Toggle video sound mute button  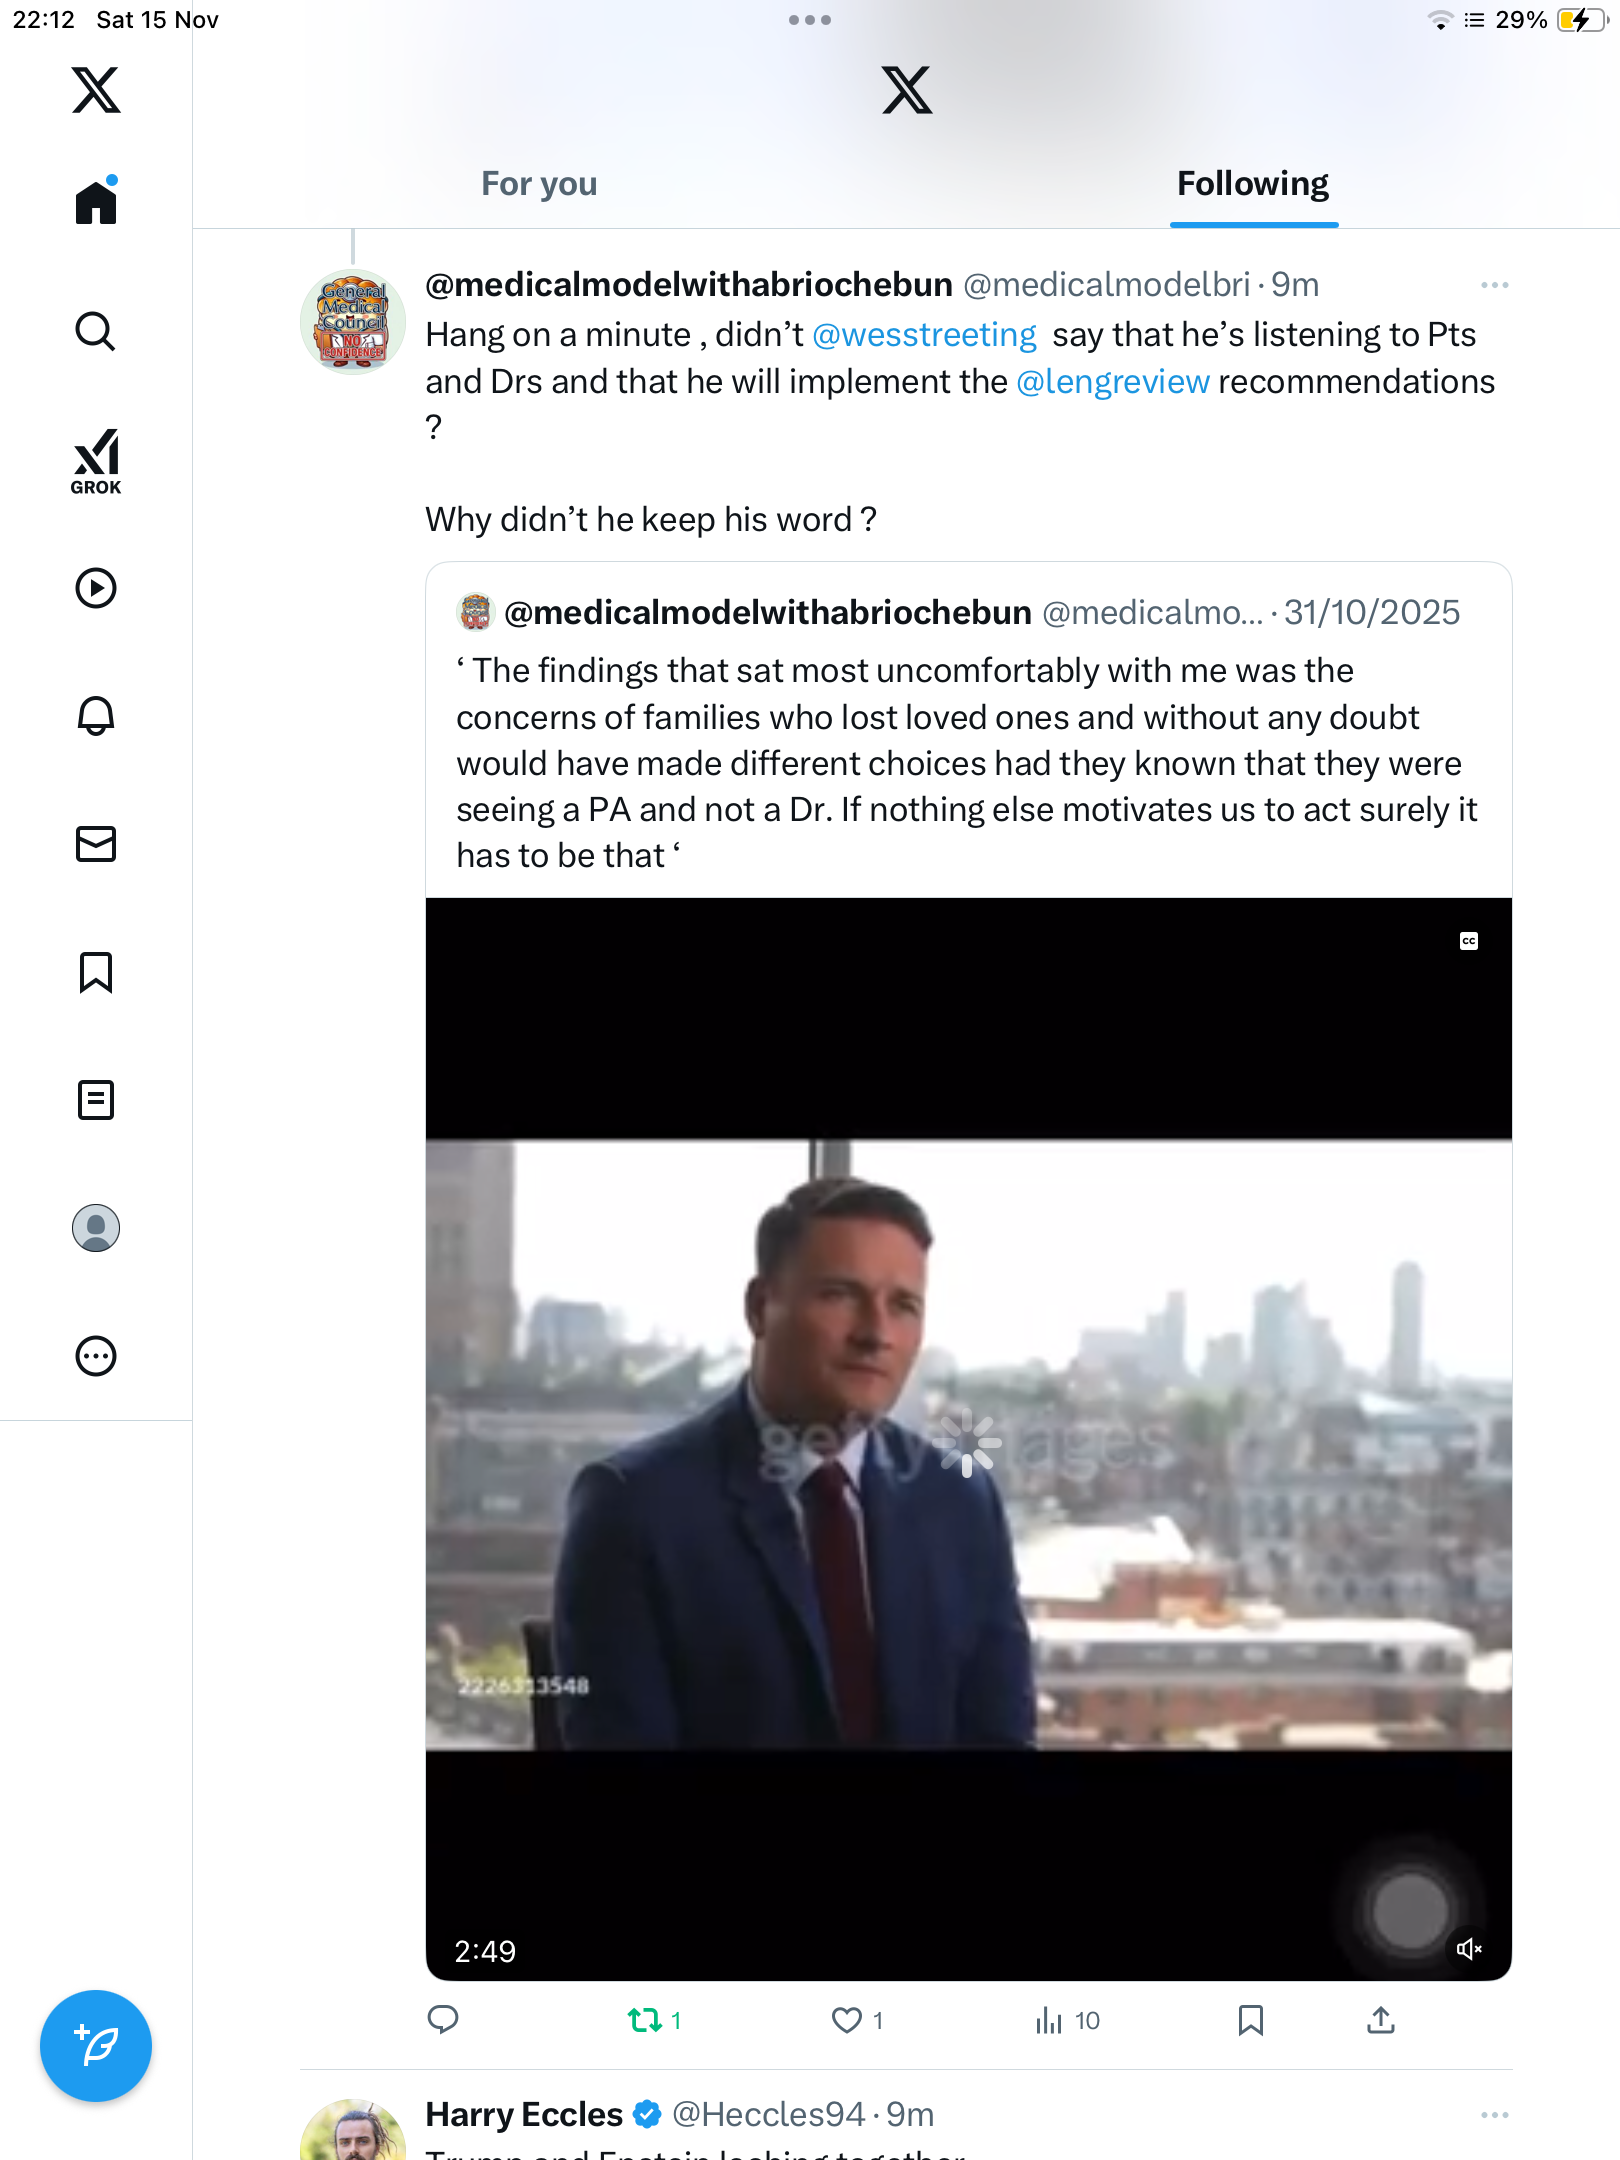point(1468,1949)
